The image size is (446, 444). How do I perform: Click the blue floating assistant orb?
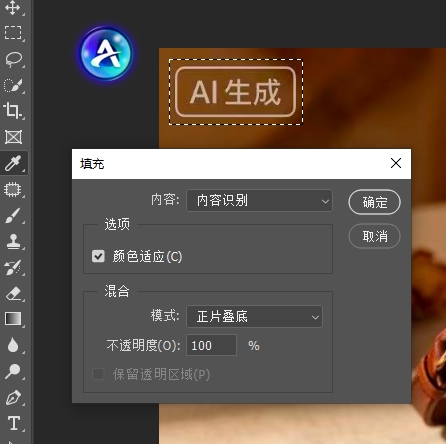106,53
